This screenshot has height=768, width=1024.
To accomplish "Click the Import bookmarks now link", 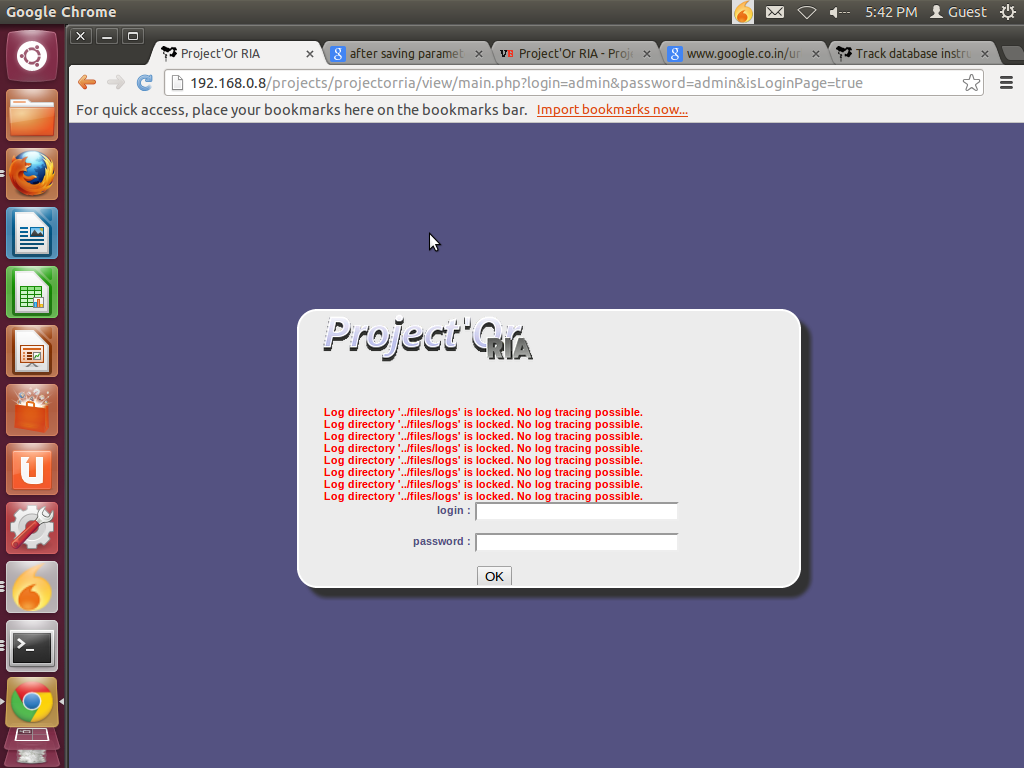I will click(611, 110).
